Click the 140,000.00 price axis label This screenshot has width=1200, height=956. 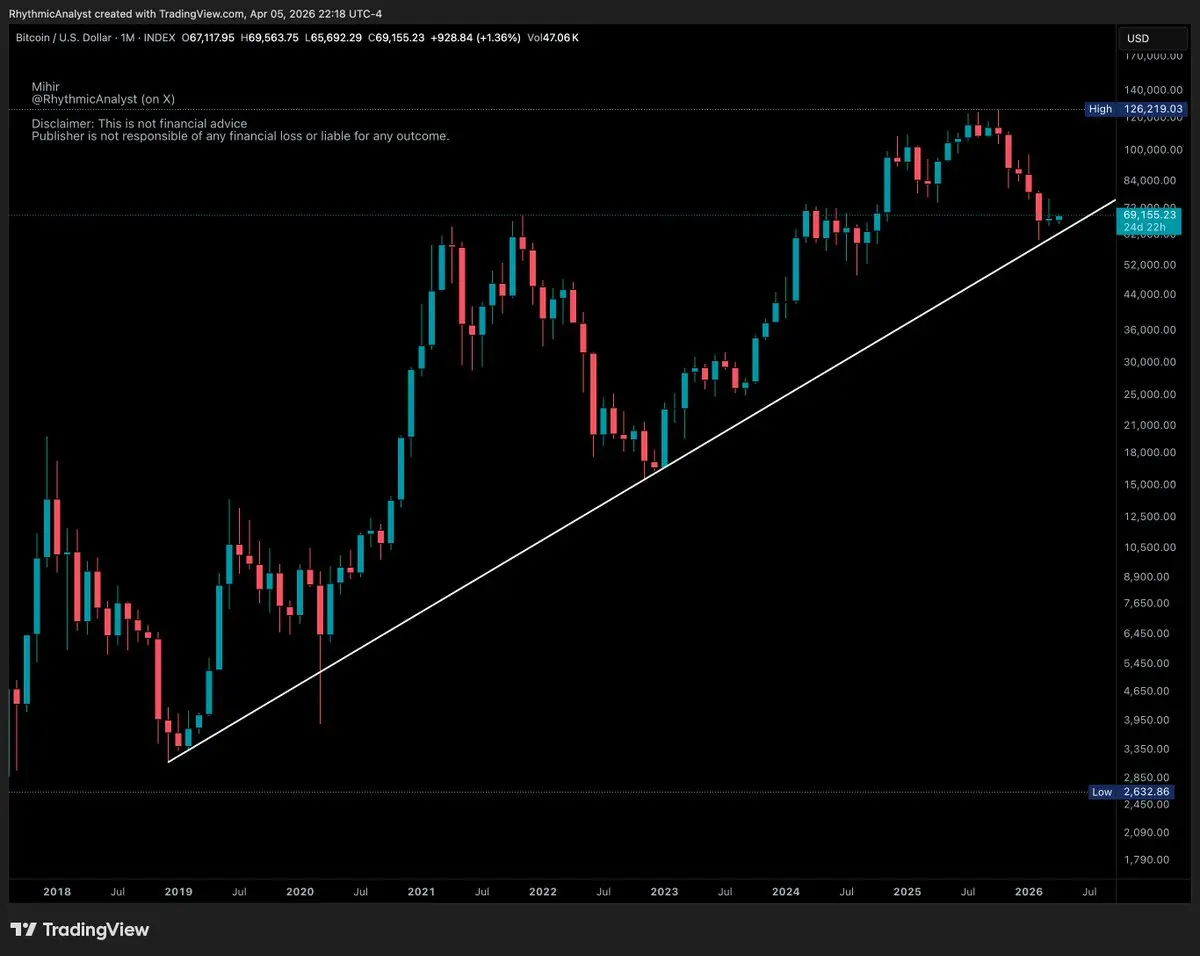(x=1153, y=89)
